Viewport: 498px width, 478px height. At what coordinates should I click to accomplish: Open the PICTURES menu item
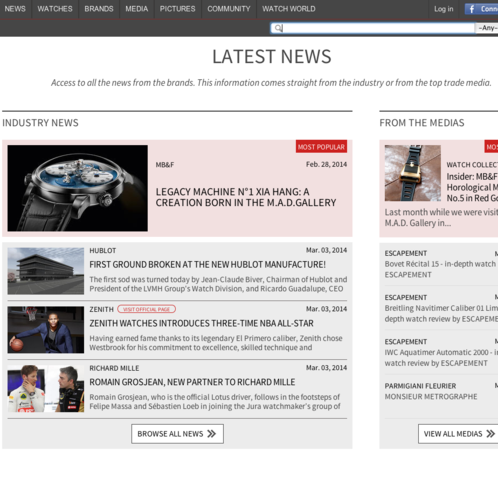coord(177,9)
